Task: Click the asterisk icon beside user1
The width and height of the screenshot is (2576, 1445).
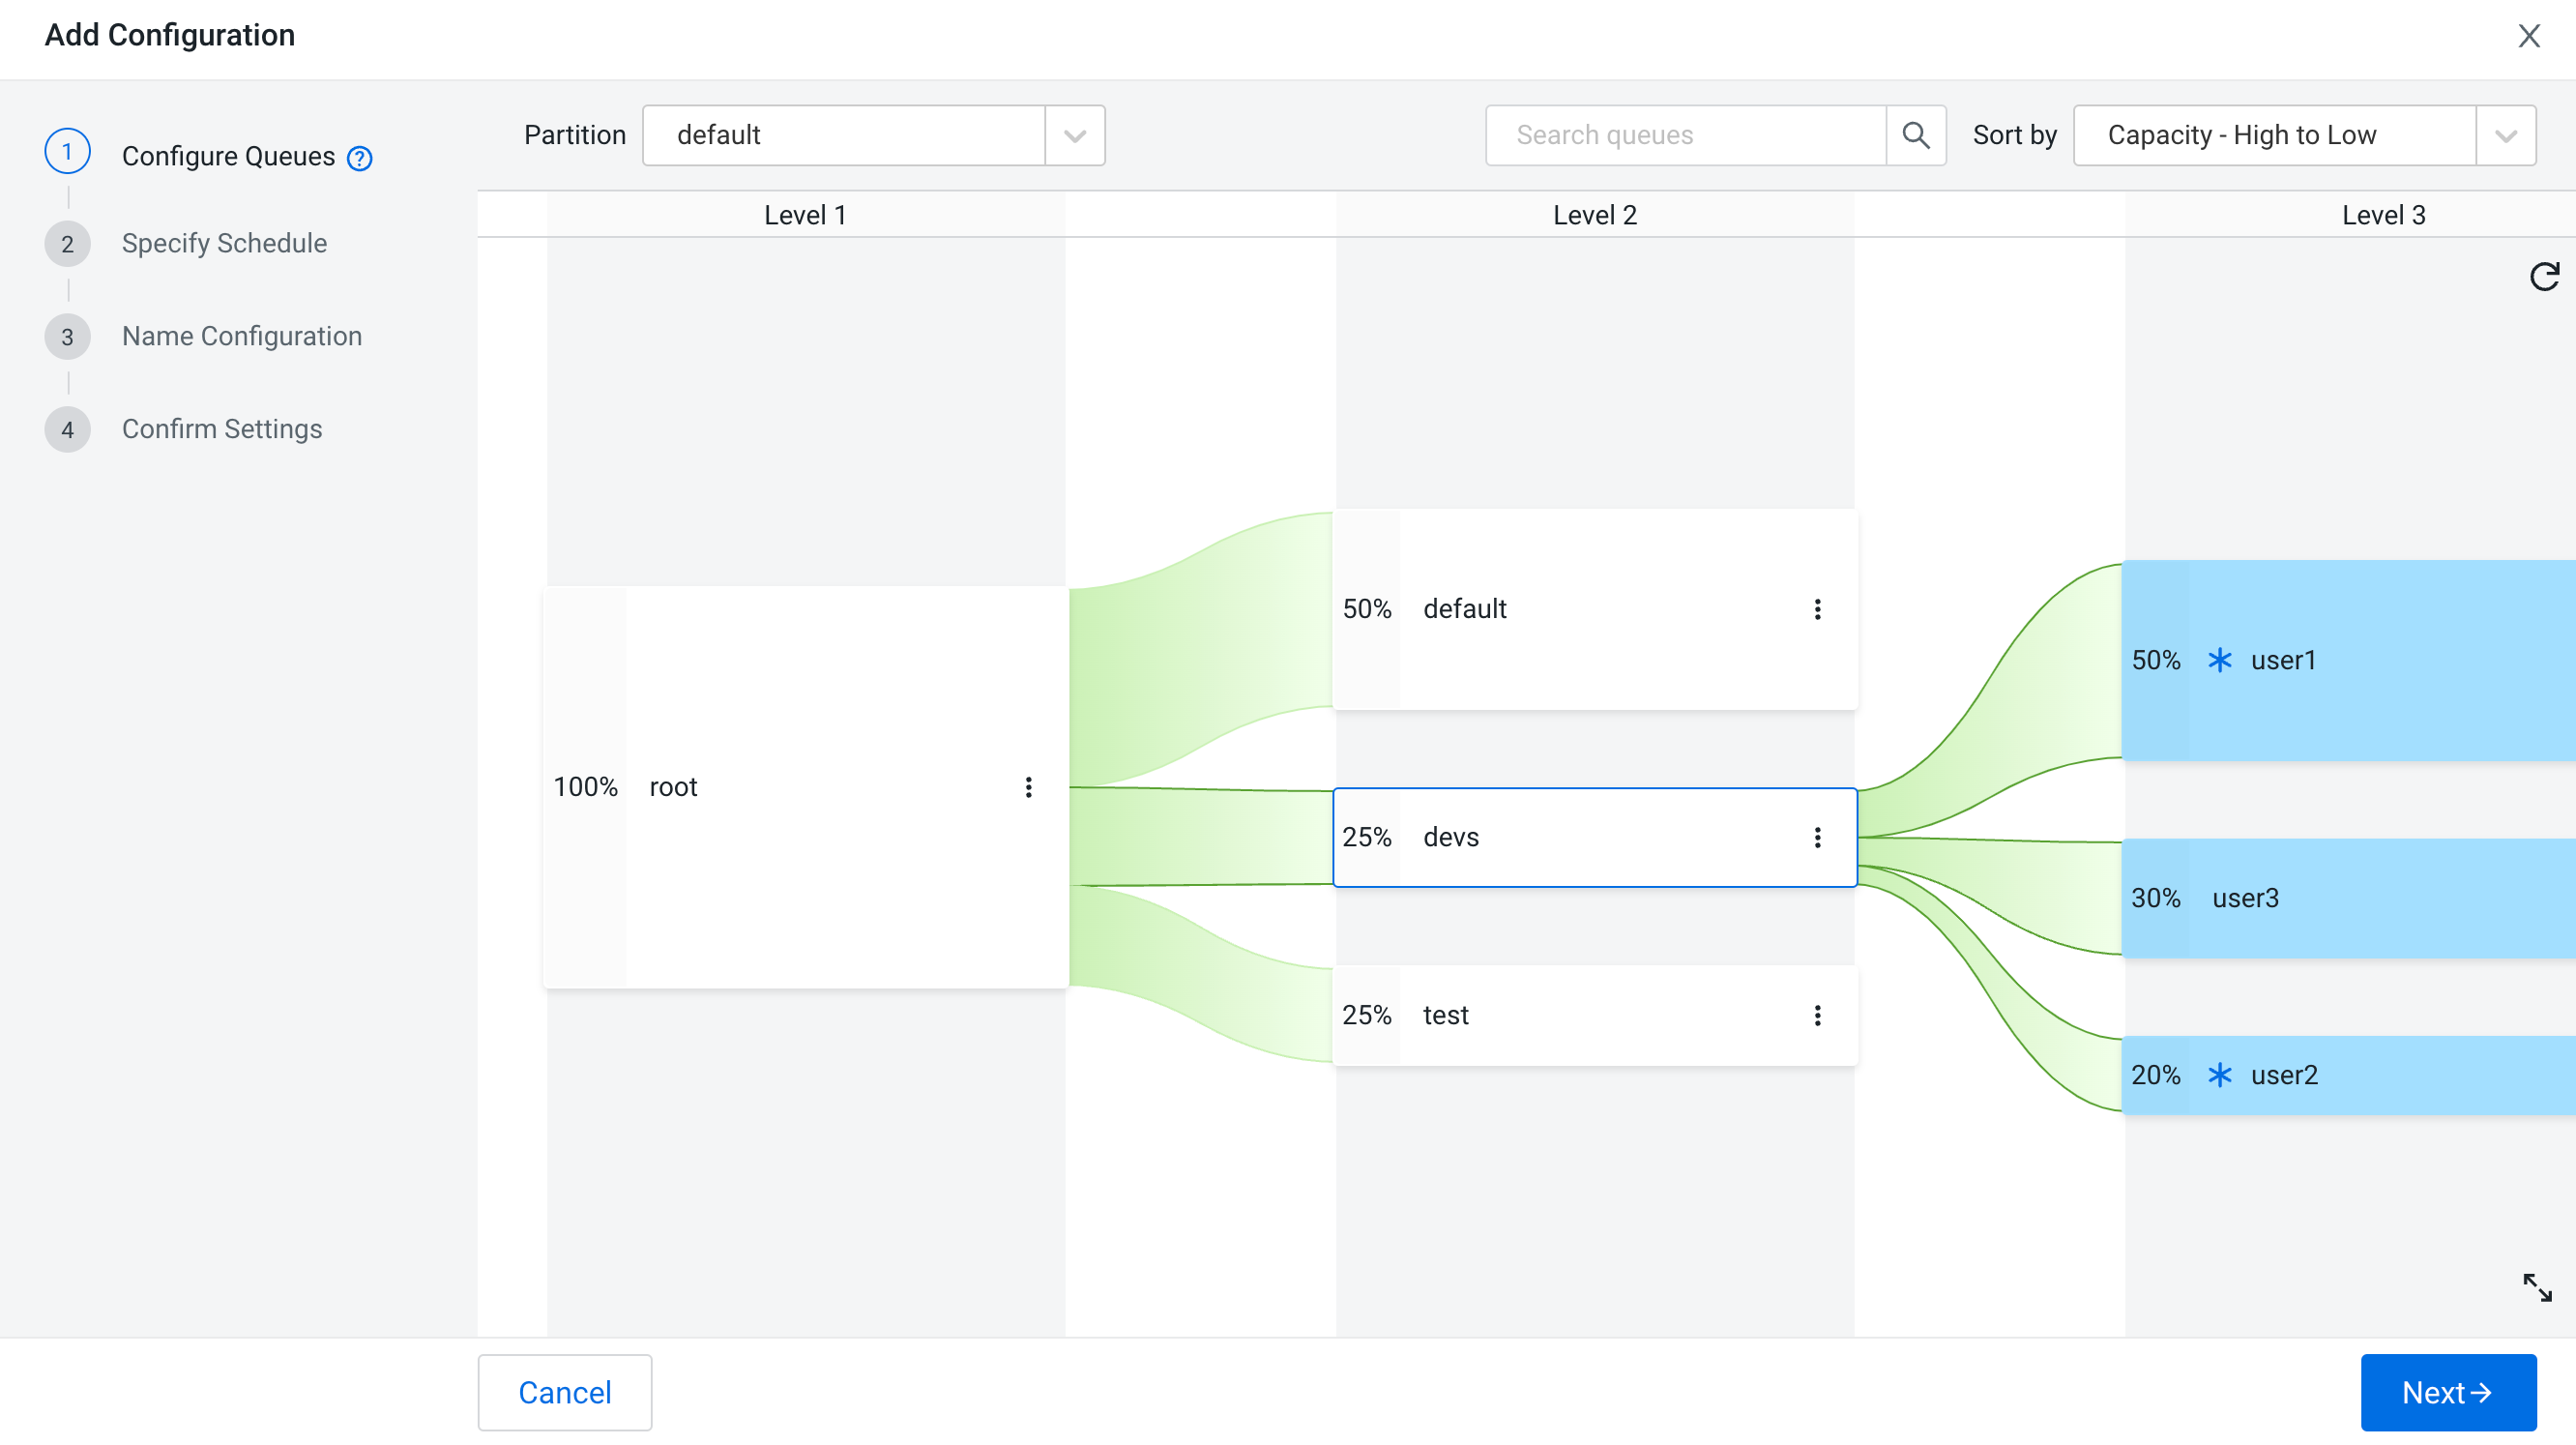Action: point(2220,659)
